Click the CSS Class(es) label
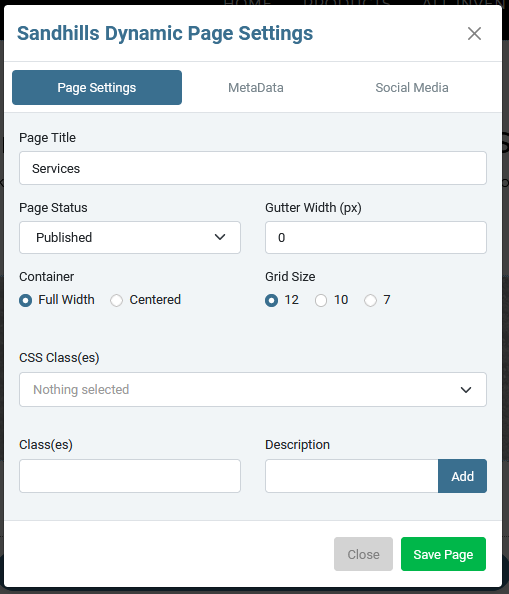The image size is (509, 594). click(59, 358)
